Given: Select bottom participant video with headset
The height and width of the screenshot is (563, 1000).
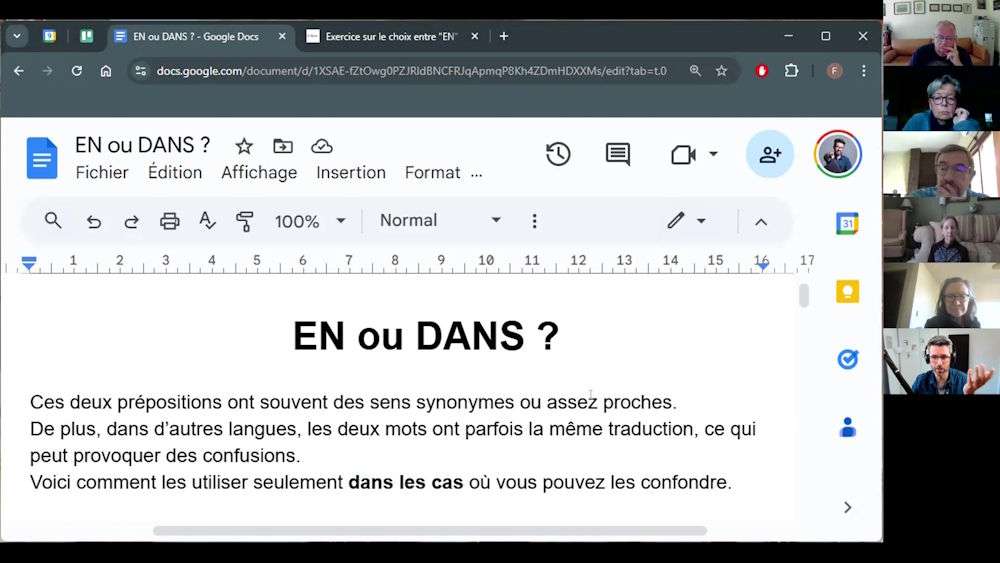Looking at the screenshot, I should (x=941, y=362).
